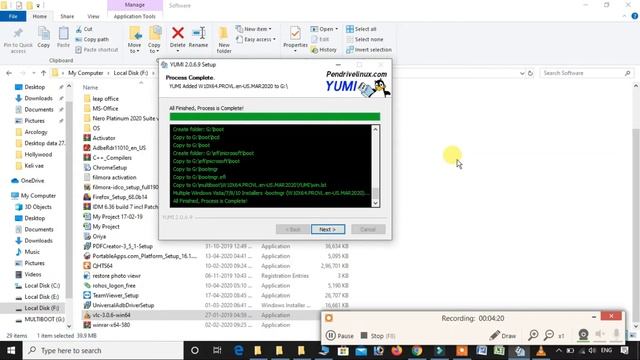Screen dimensions: 640x360
Task: Open Application Tools tab
Action: tap(135, 16)
